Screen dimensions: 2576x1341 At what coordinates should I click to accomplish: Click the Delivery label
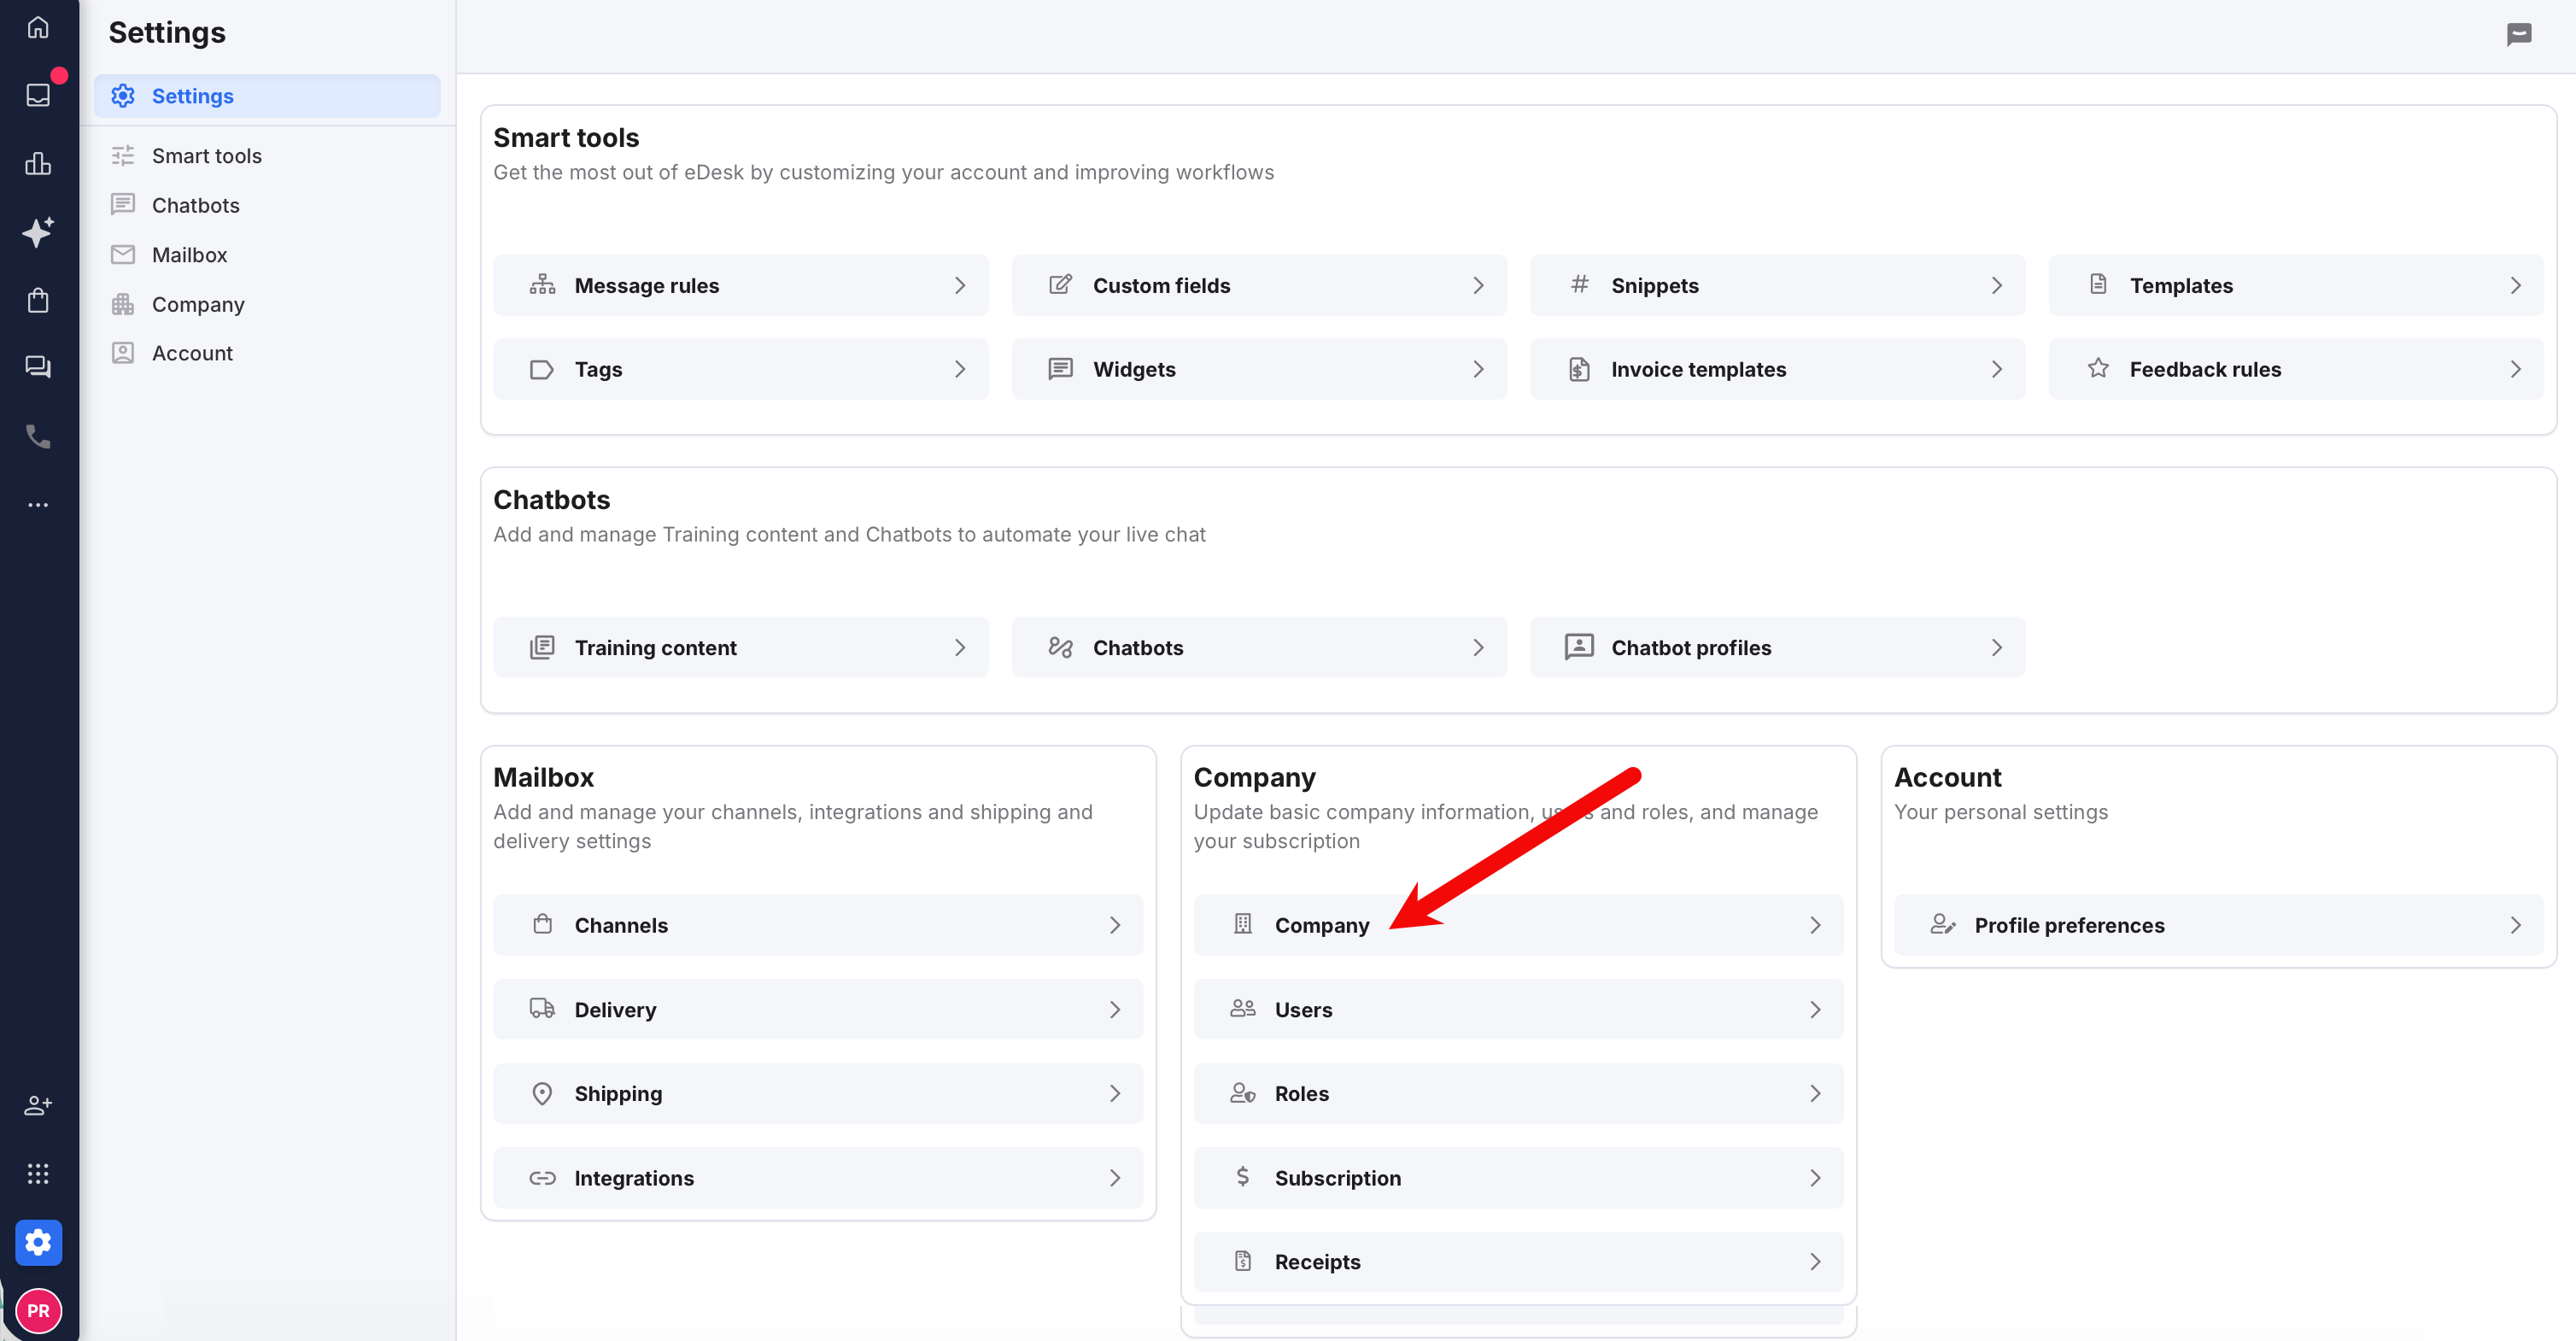click(x=615, y=1010)
